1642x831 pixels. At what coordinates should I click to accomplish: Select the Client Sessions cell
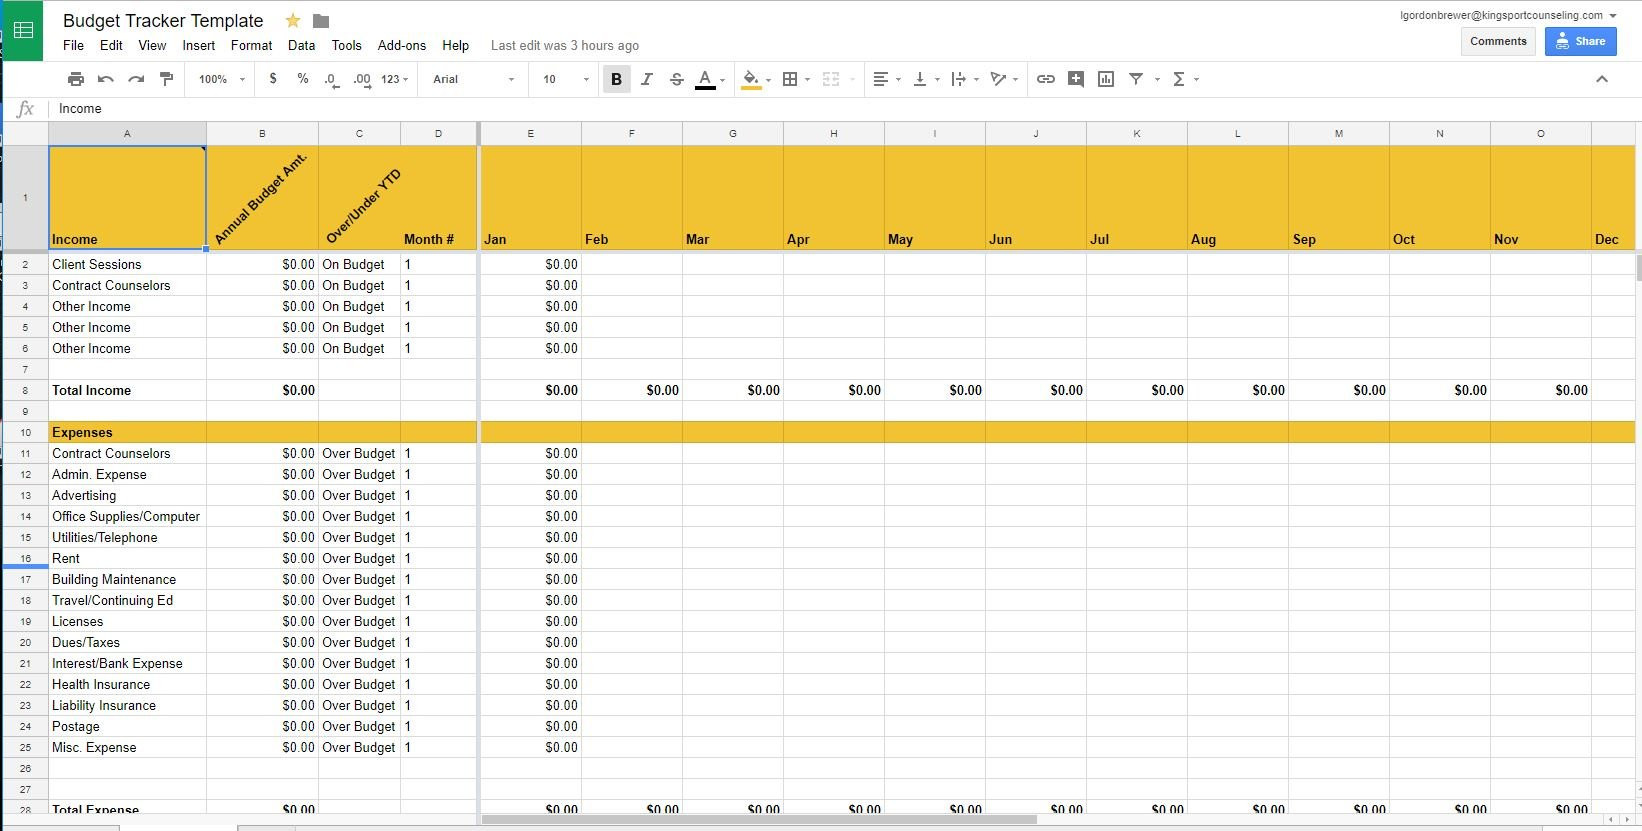pos(127,264)
